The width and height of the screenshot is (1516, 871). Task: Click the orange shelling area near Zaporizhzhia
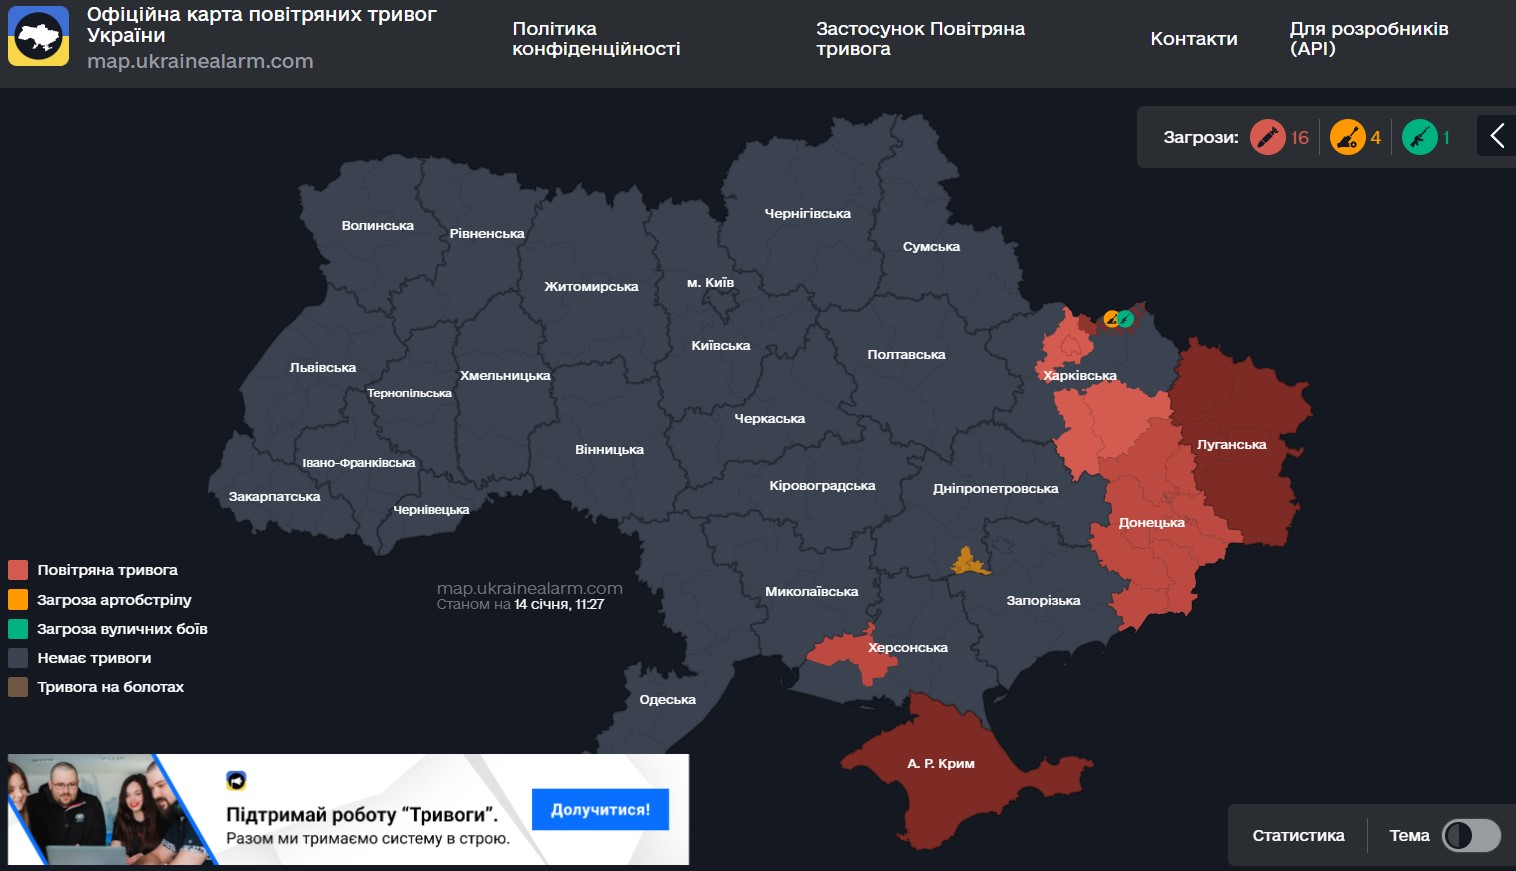pyautogui.click(x=968, y=562)
